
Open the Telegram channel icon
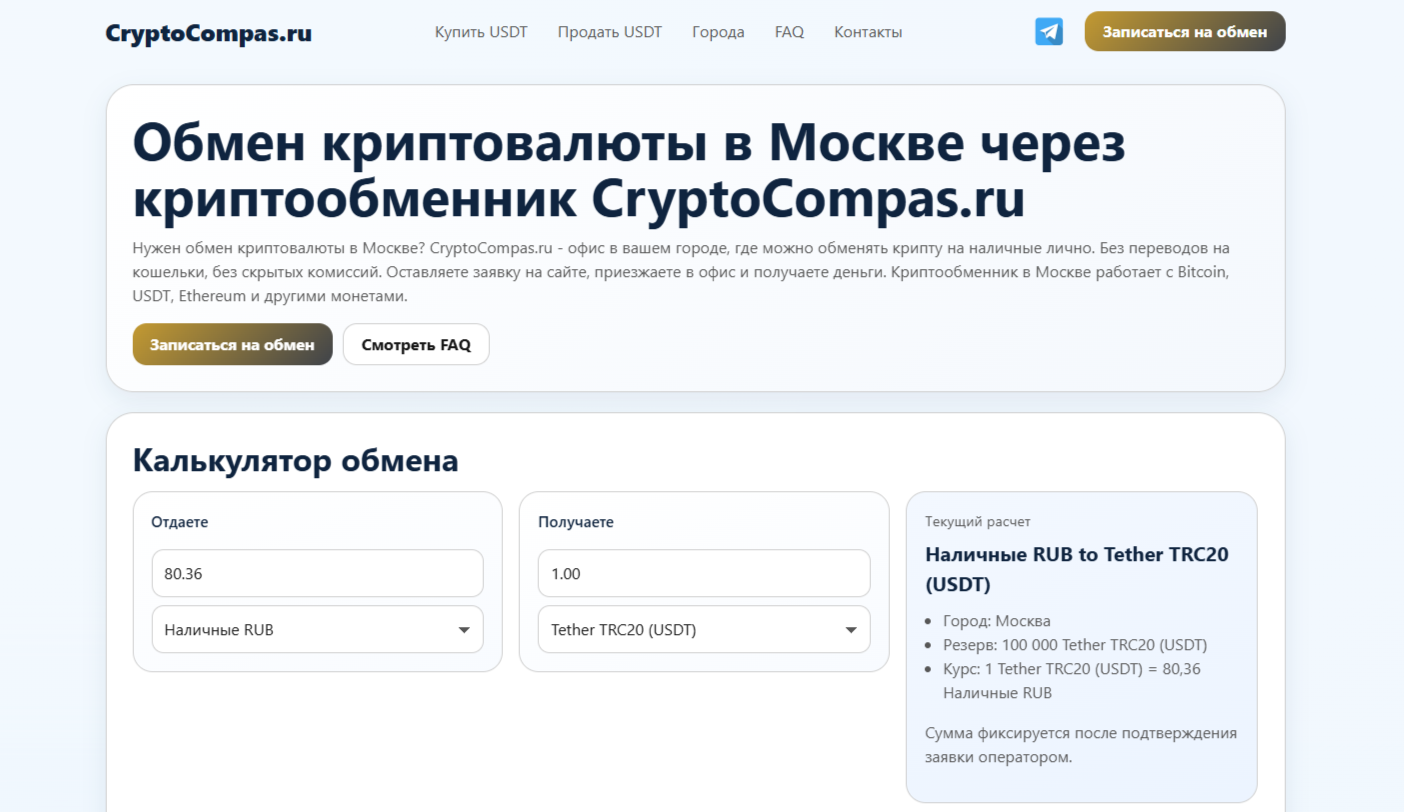1048,32
